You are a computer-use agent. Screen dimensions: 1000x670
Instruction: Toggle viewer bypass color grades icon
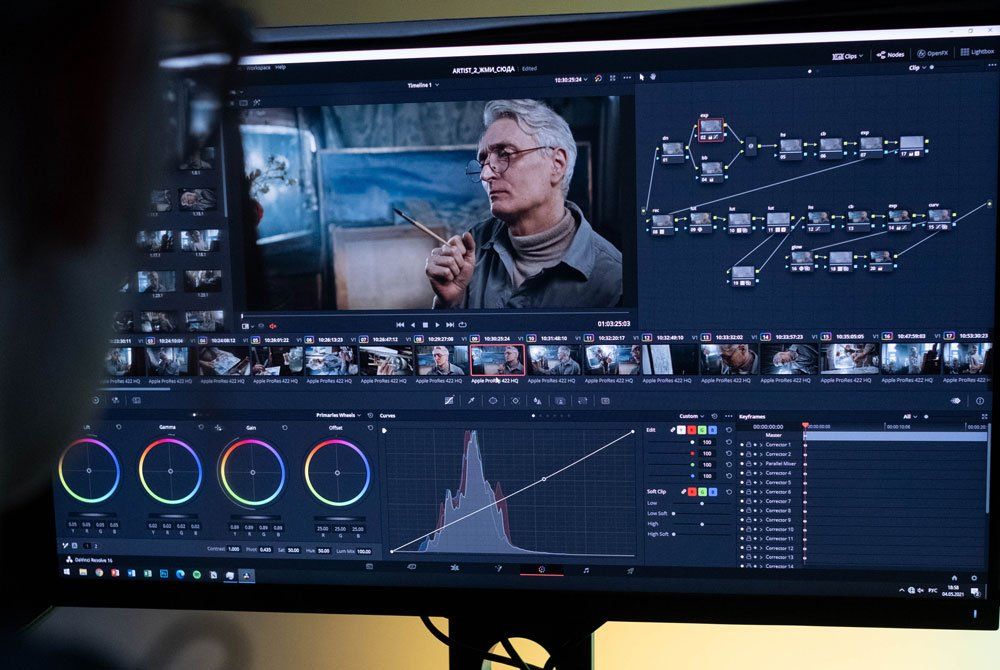click(598, 78)
